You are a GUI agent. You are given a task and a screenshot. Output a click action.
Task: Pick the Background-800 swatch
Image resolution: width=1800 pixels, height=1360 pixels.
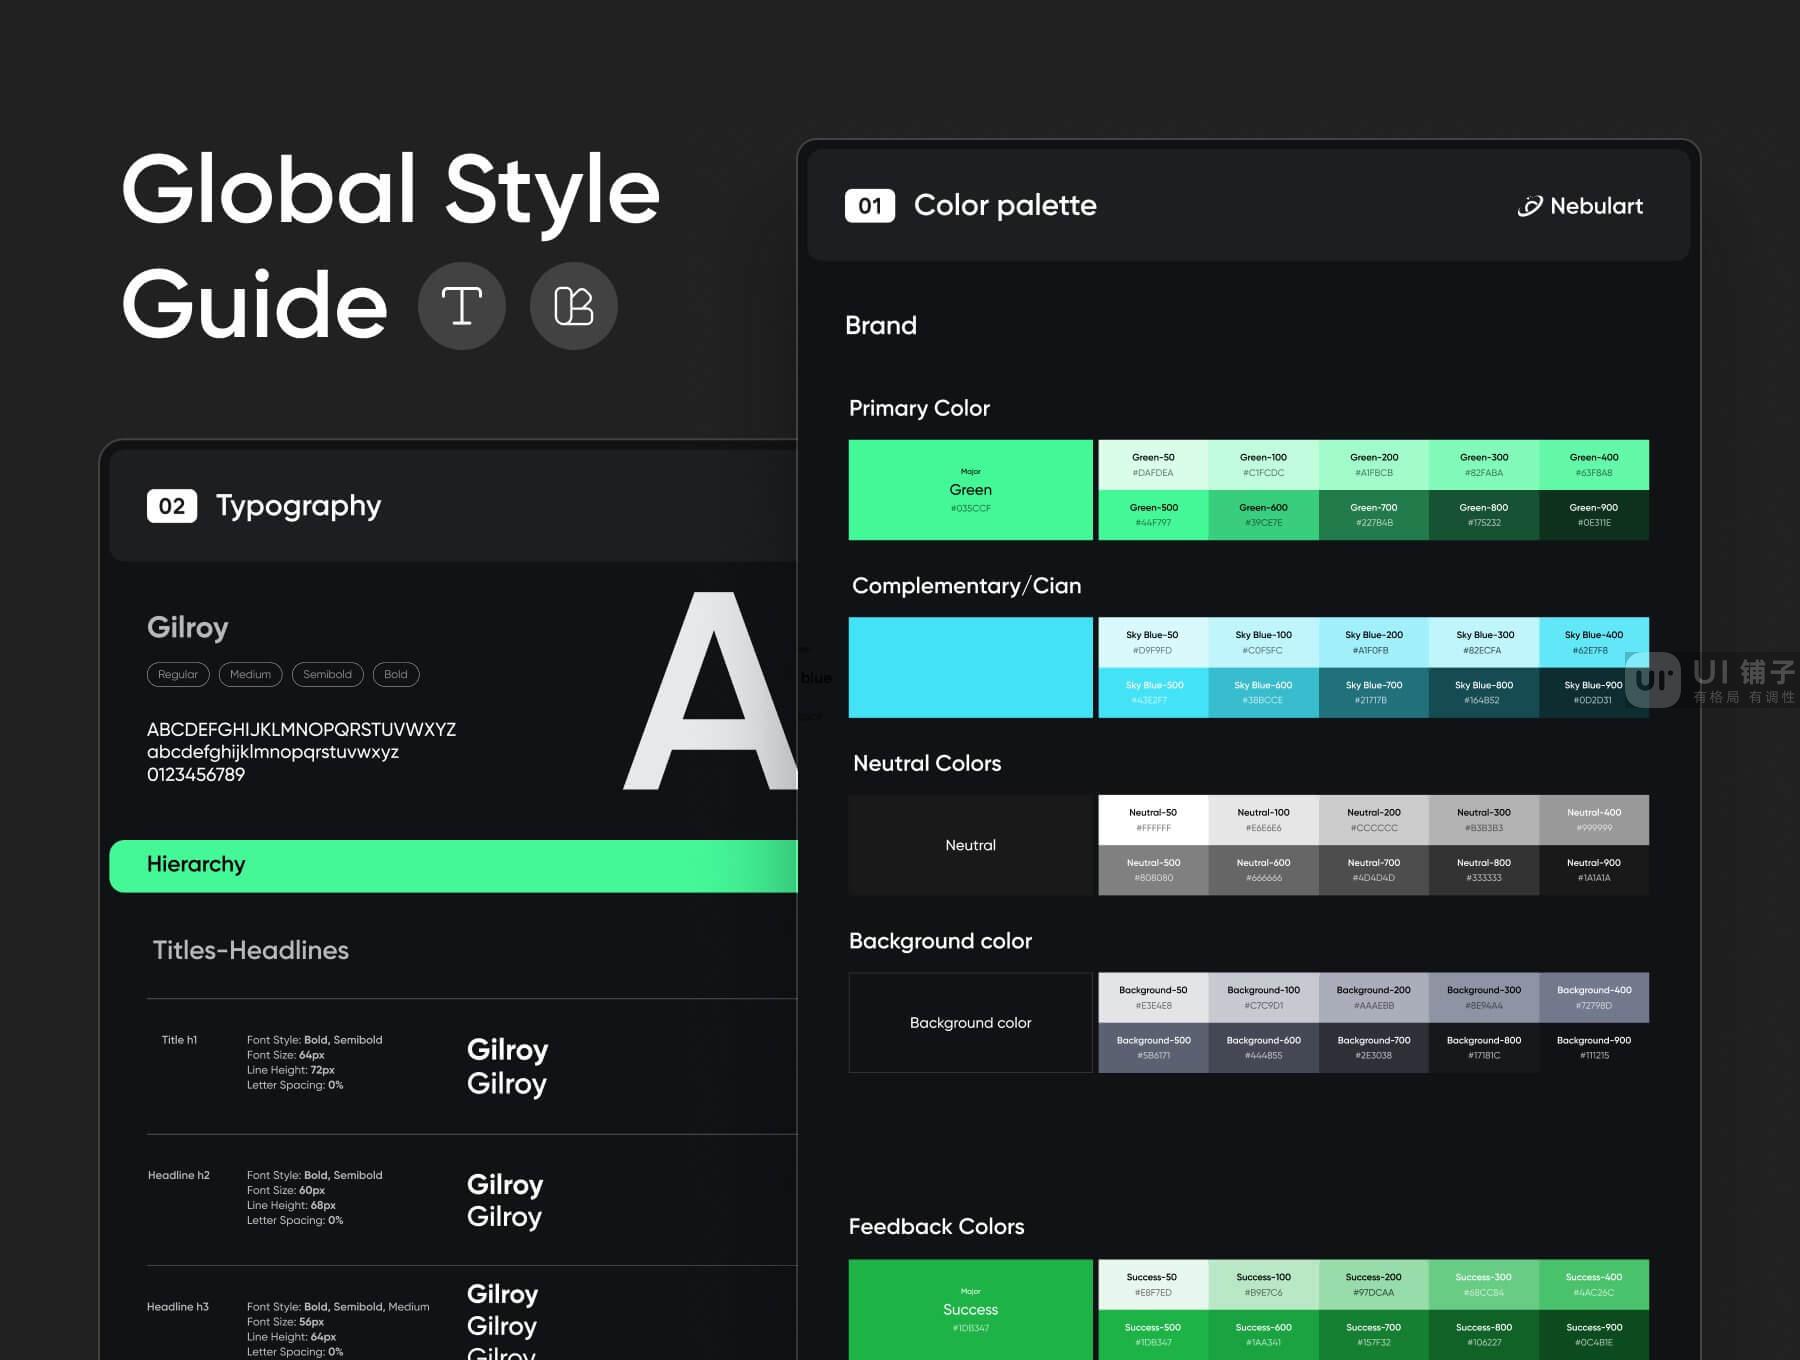(x=1484, y=1048)
